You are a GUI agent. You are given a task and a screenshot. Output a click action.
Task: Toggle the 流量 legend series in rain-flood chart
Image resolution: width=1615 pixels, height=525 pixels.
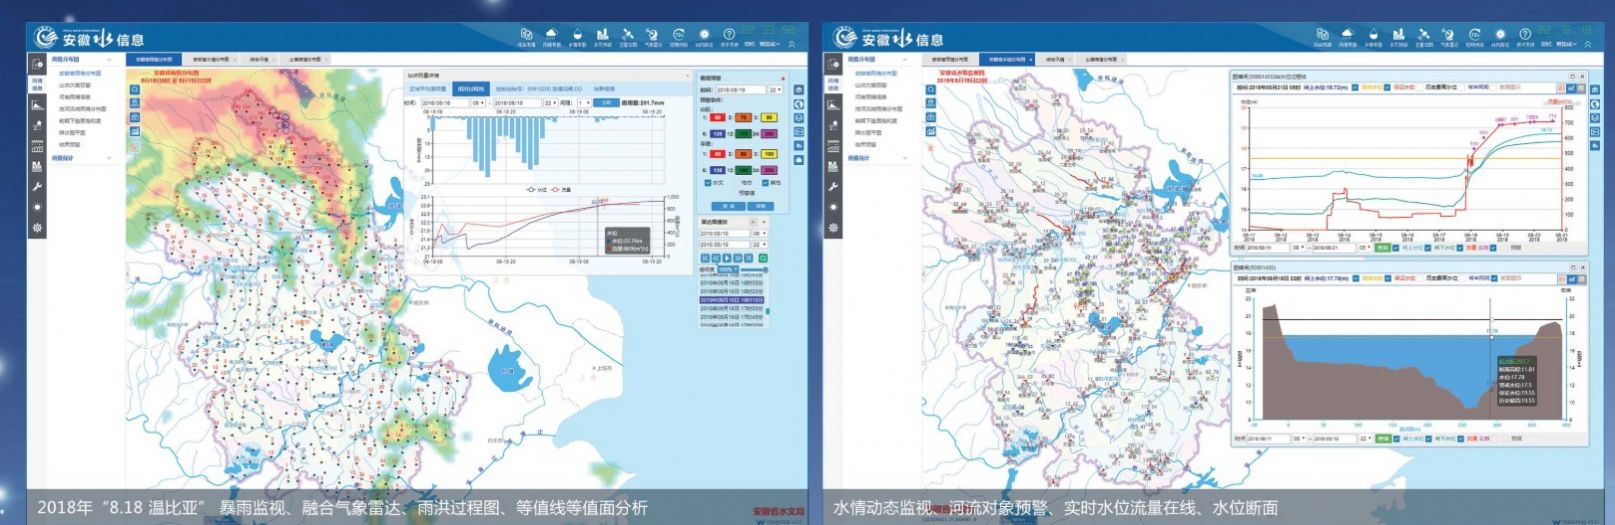coord(563,189)
